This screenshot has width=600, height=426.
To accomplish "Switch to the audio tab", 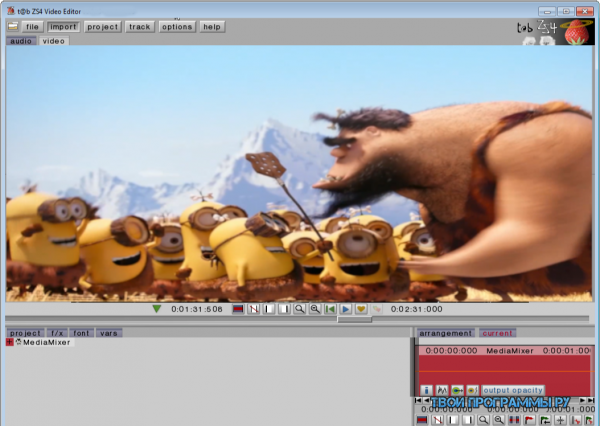I will click(x=21, y=41).
